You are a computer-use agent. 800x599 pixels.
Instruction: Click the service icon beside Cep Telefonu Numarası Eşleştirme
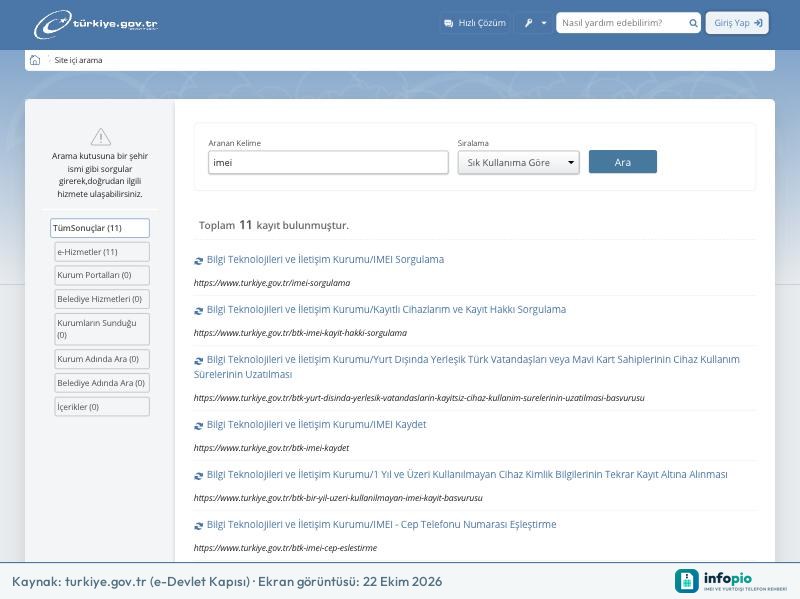198,526
